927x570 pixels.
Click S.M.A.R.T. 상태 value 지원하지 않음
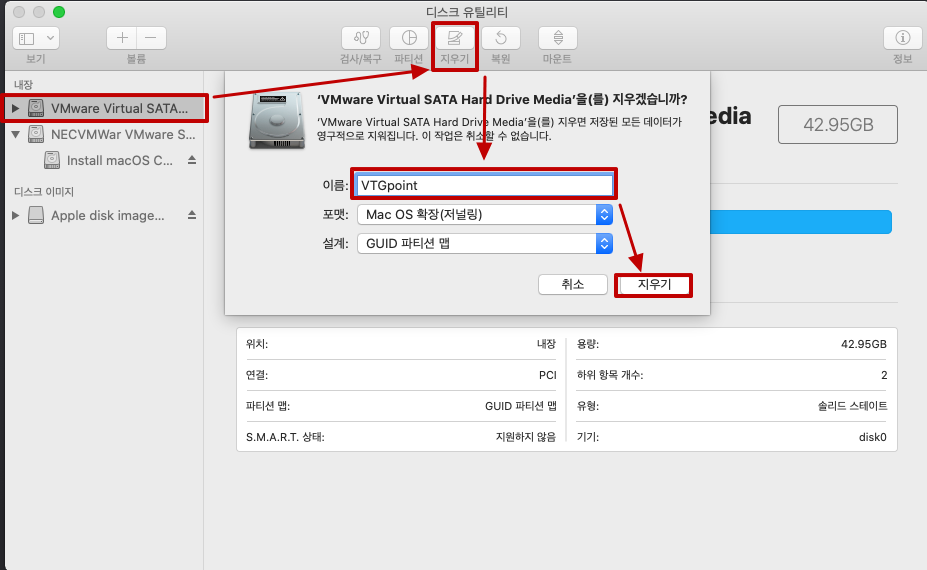pyautogui.click(x=526, y=437)
